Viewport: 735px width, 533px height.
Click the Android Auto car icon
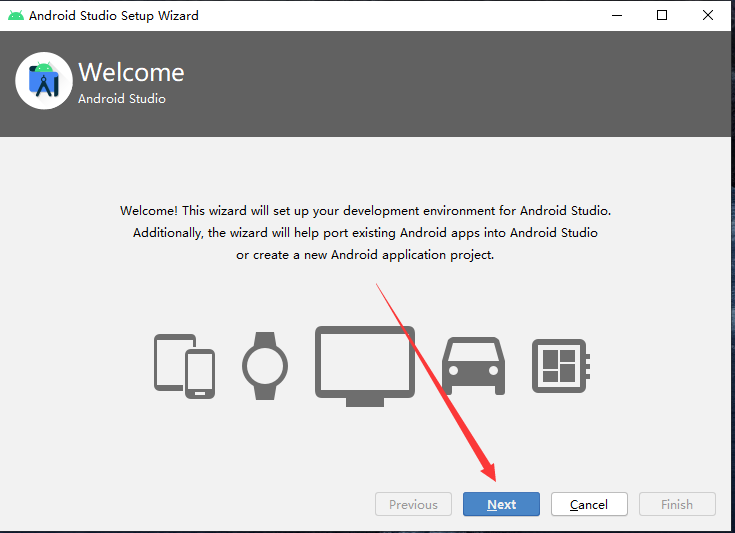473,366
